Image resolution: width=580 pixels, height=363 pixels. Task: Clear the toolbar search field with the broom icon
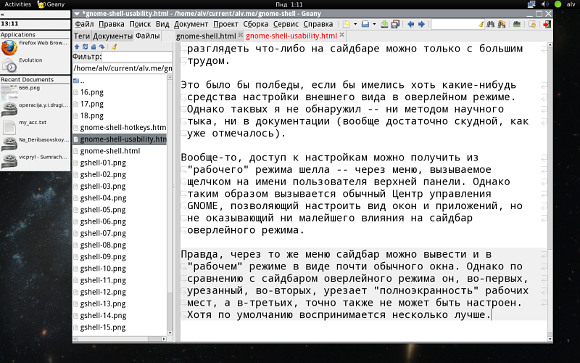tap(481, 24)
